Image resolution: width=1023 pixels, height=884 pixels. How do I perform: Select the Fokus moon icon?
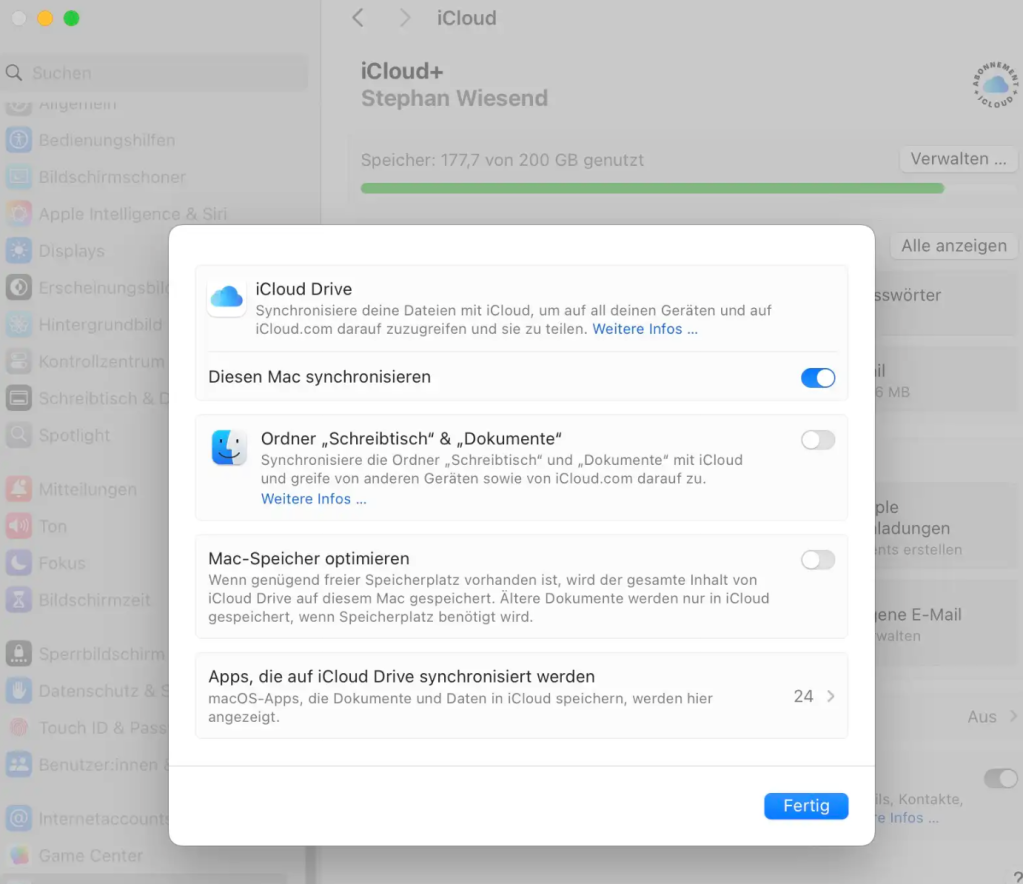[19, 562]
